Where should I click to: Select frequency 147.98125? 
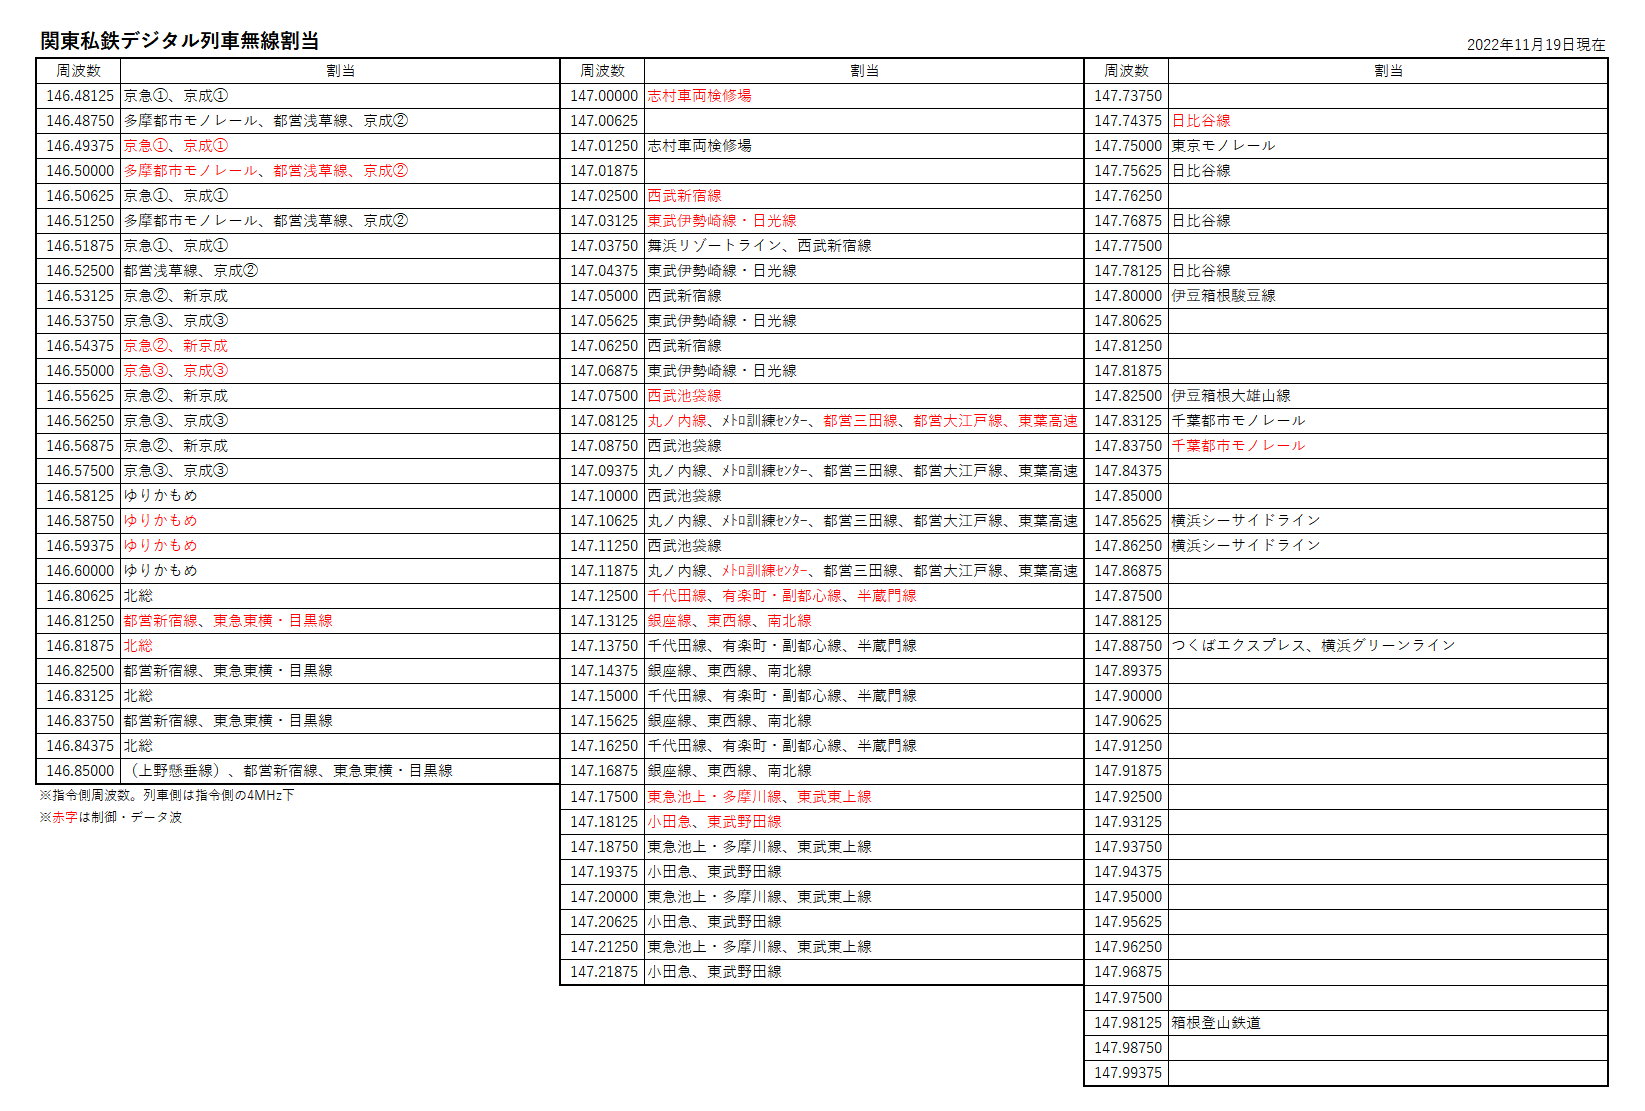(1128, 1023)
